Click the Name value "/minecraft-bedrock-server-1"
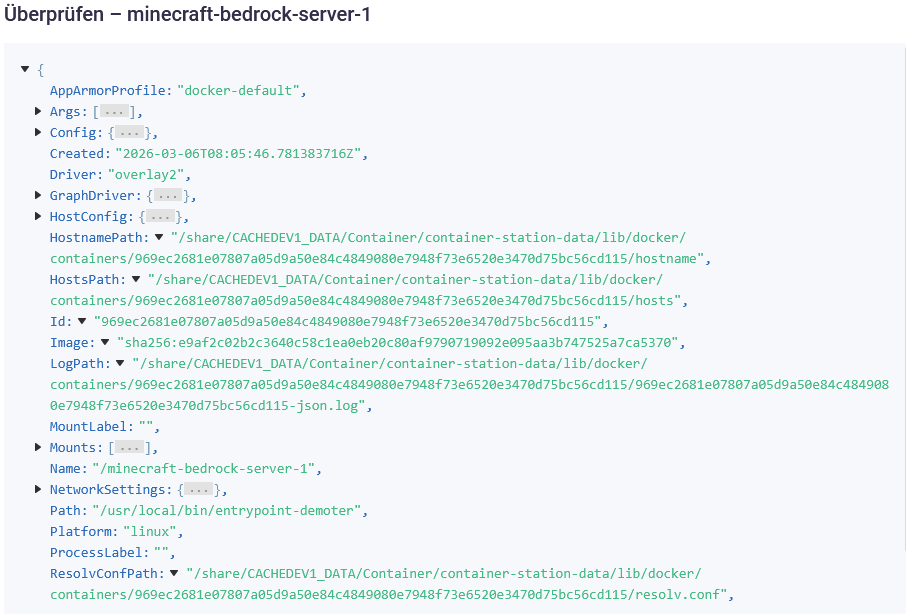The height and width of the screenshot is (614, 906). point(204,469)
